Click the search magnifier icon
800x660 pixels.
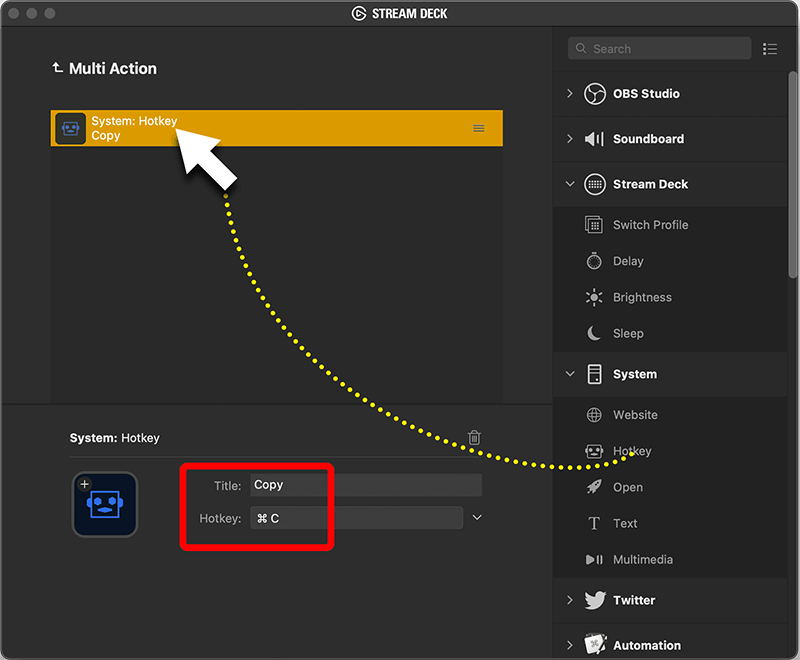[581, 48]
